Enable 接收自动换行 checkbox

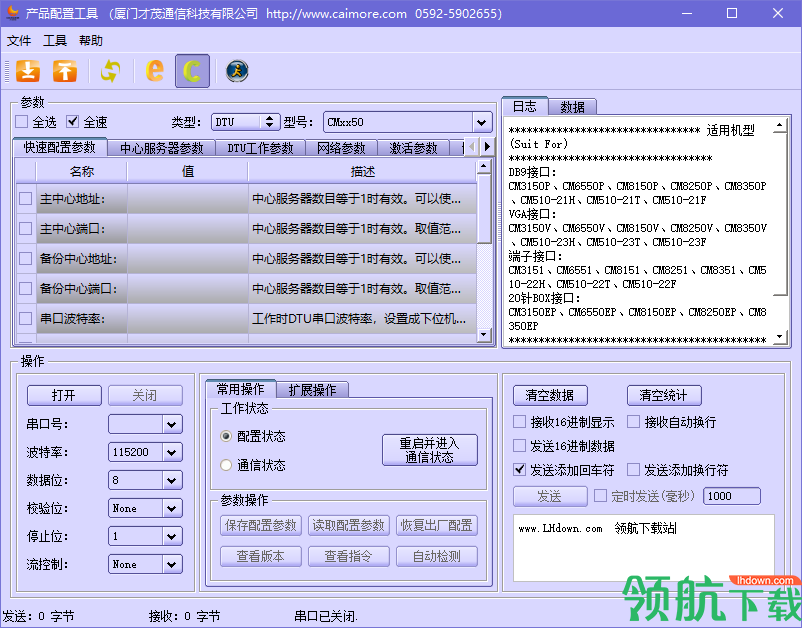(633, 422)
